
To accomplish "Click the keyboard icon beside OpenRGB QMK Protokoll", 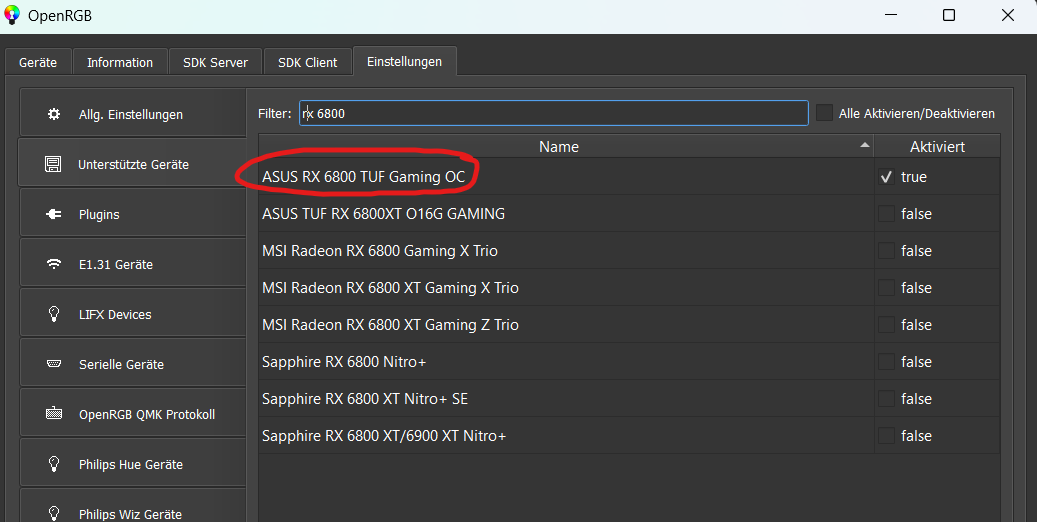I will (54, 414).
